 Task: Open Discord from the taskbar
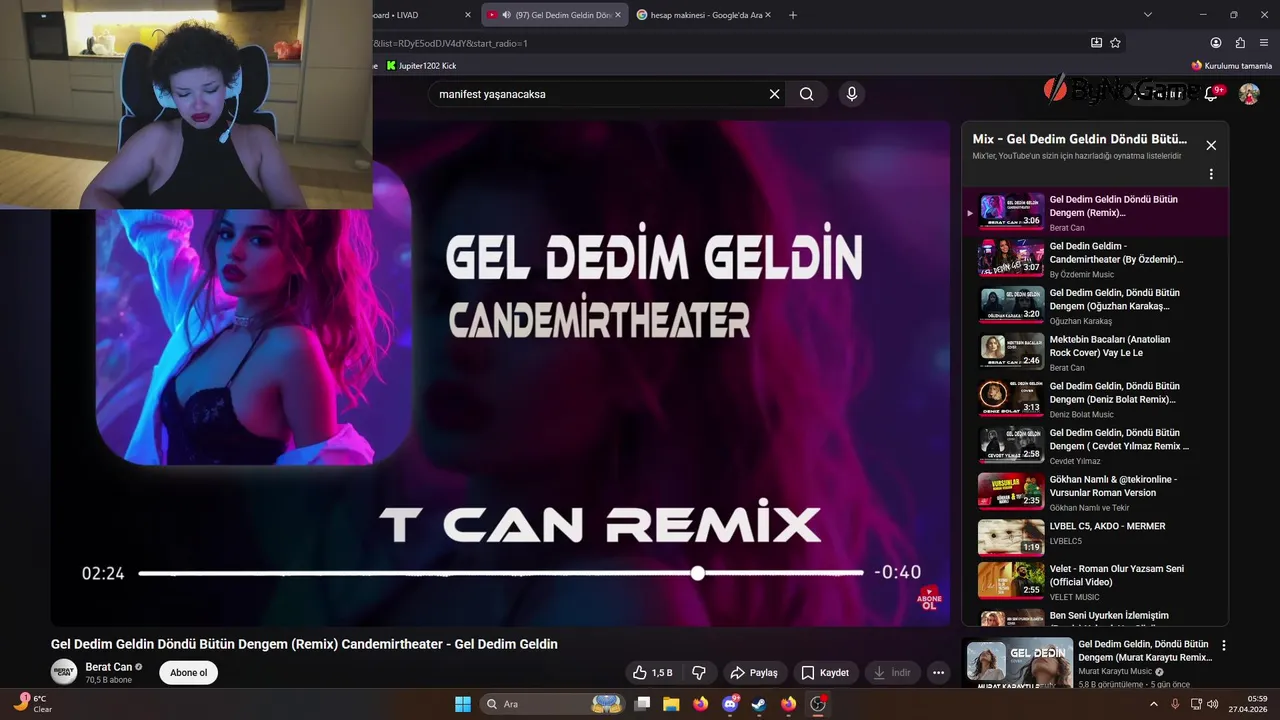pyautogui.click(x=730, y=704)
